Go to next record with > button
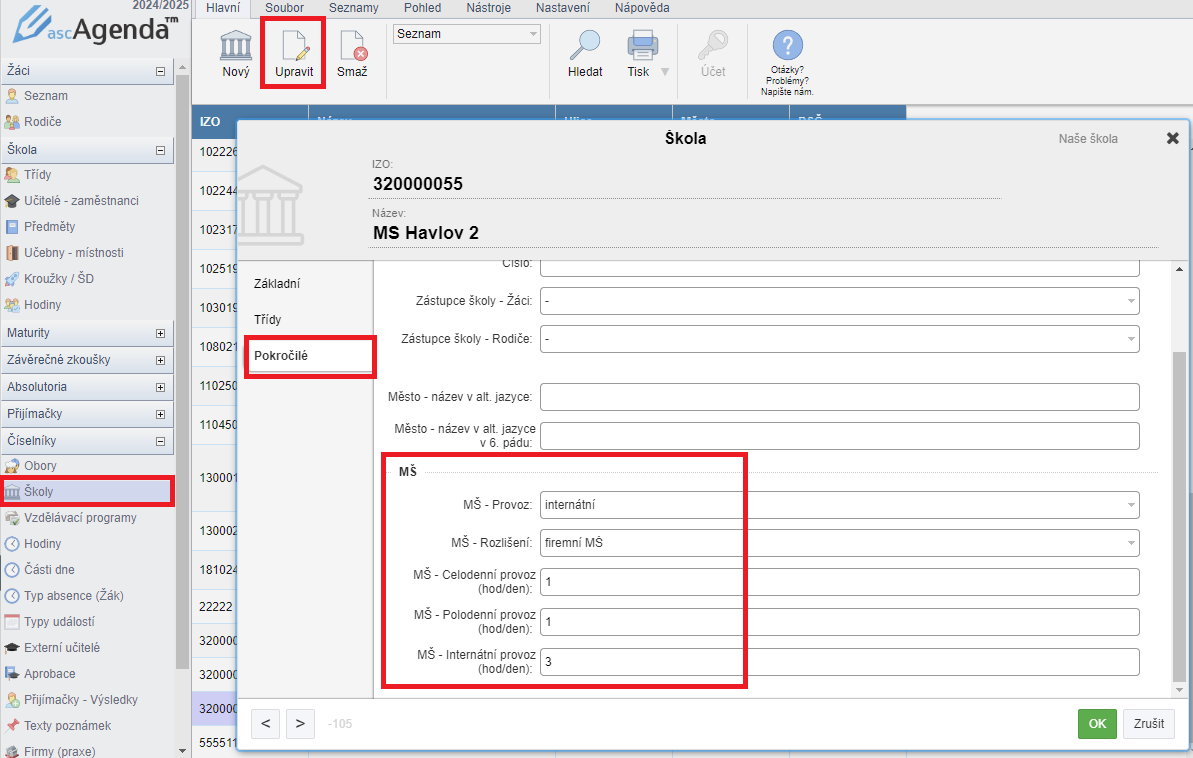1193x758 pixels. (301, 724)
